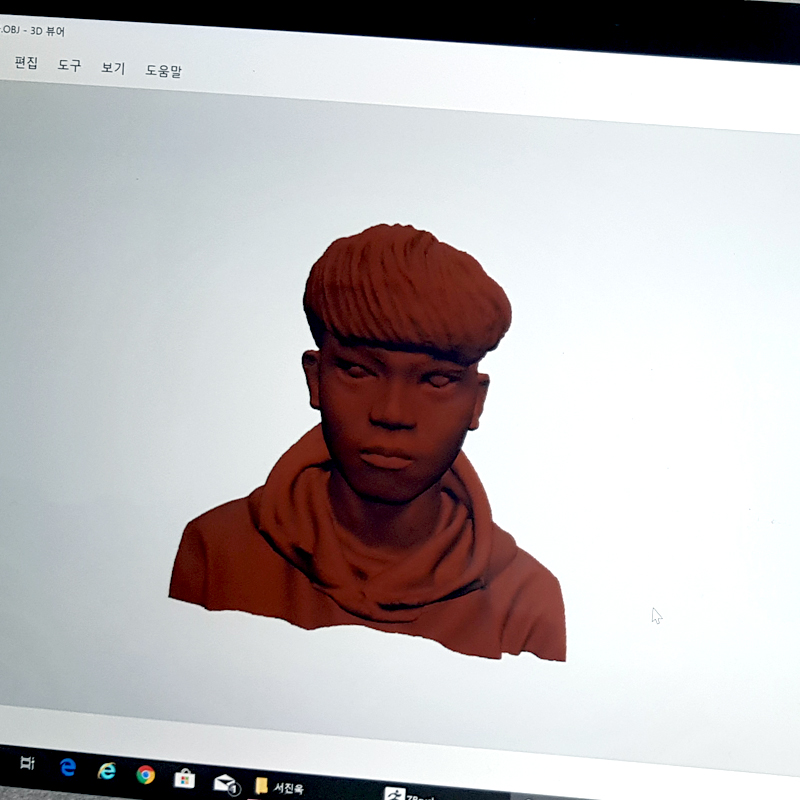The width and height of the screenshot is (800, 800).
Task: Launch Google Chrome from the taskbar
Action: tap(146, 774)
